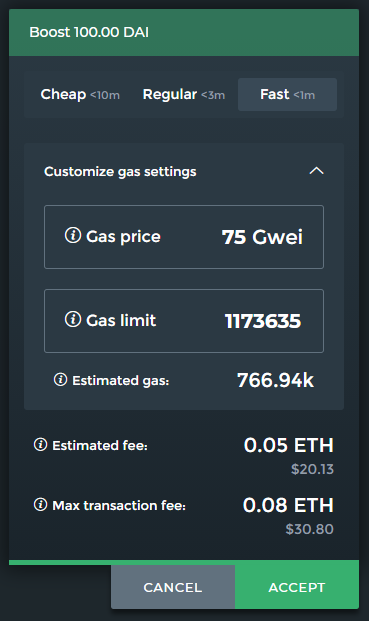The width and height of the screenshot is (369, 621).
Task: Accept the boost transaction
Action: coord(297,587)
